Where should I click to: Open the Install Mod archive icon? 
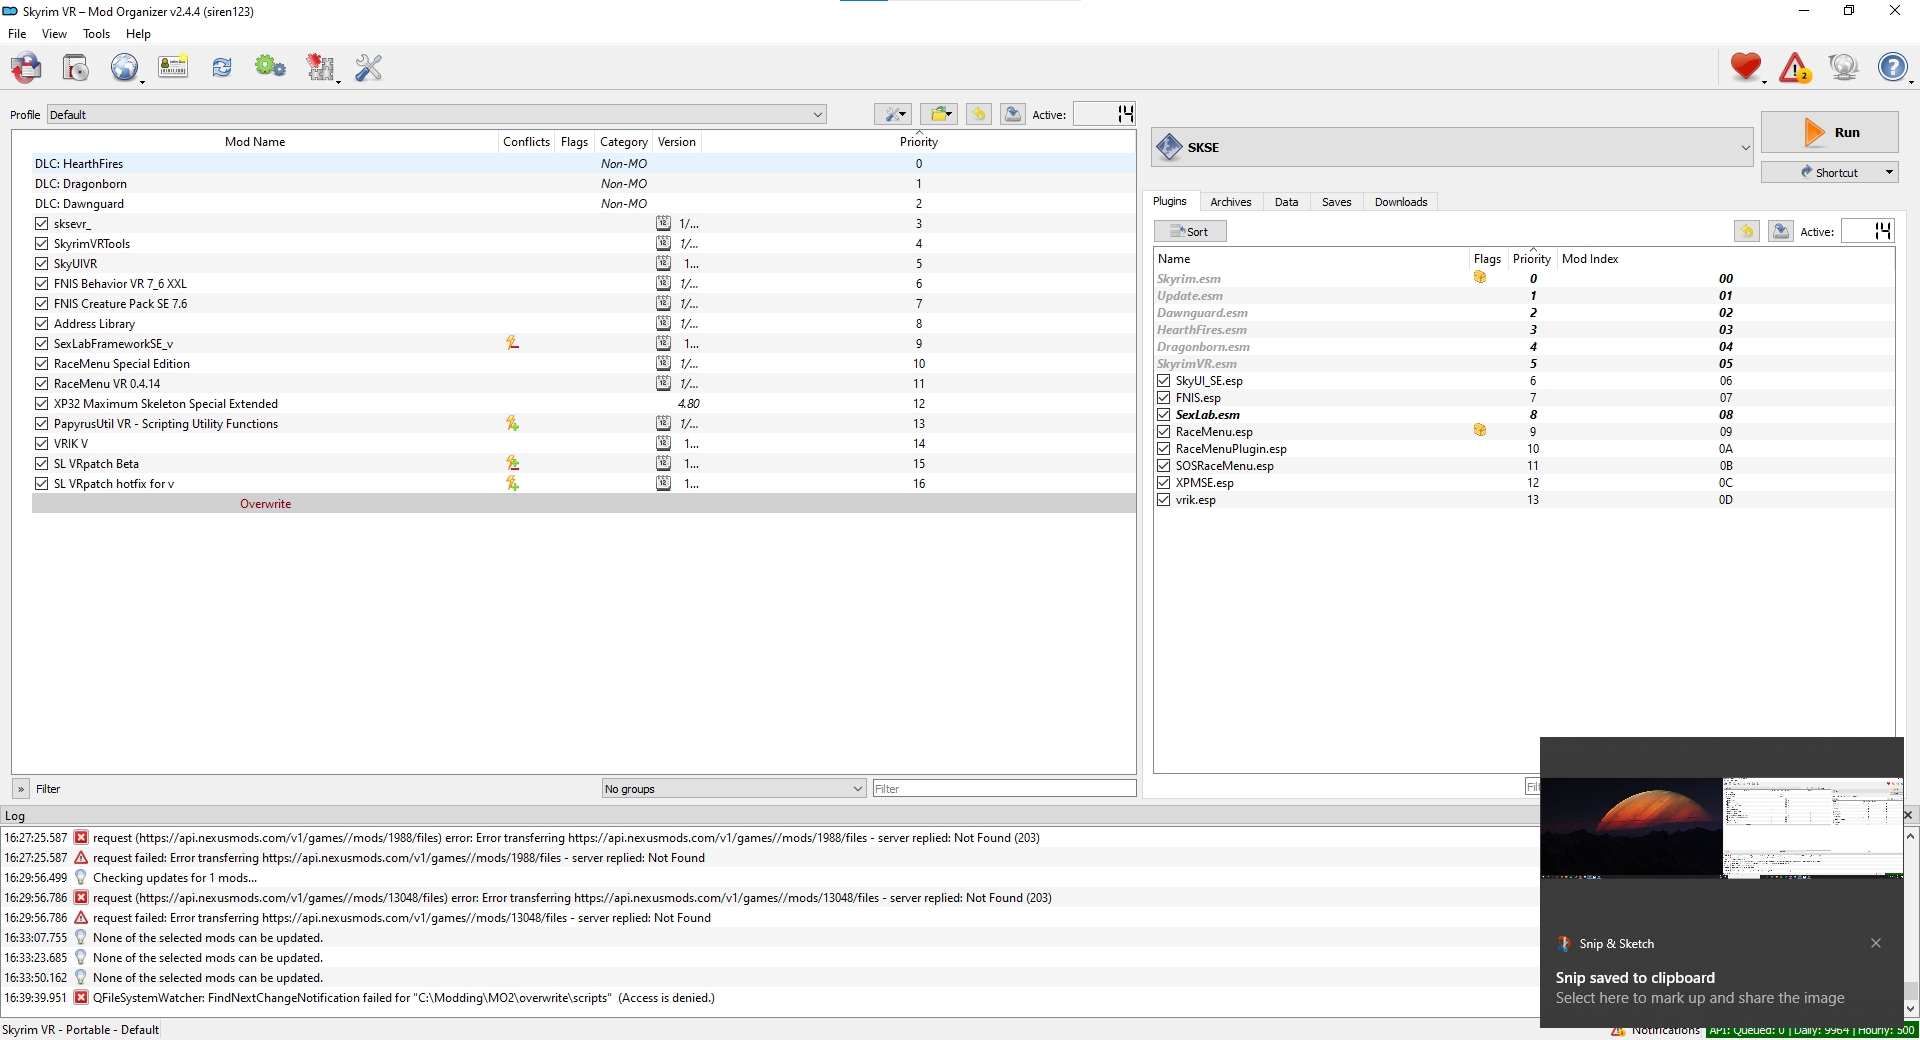pyautogui.click(x=27, y=68)
